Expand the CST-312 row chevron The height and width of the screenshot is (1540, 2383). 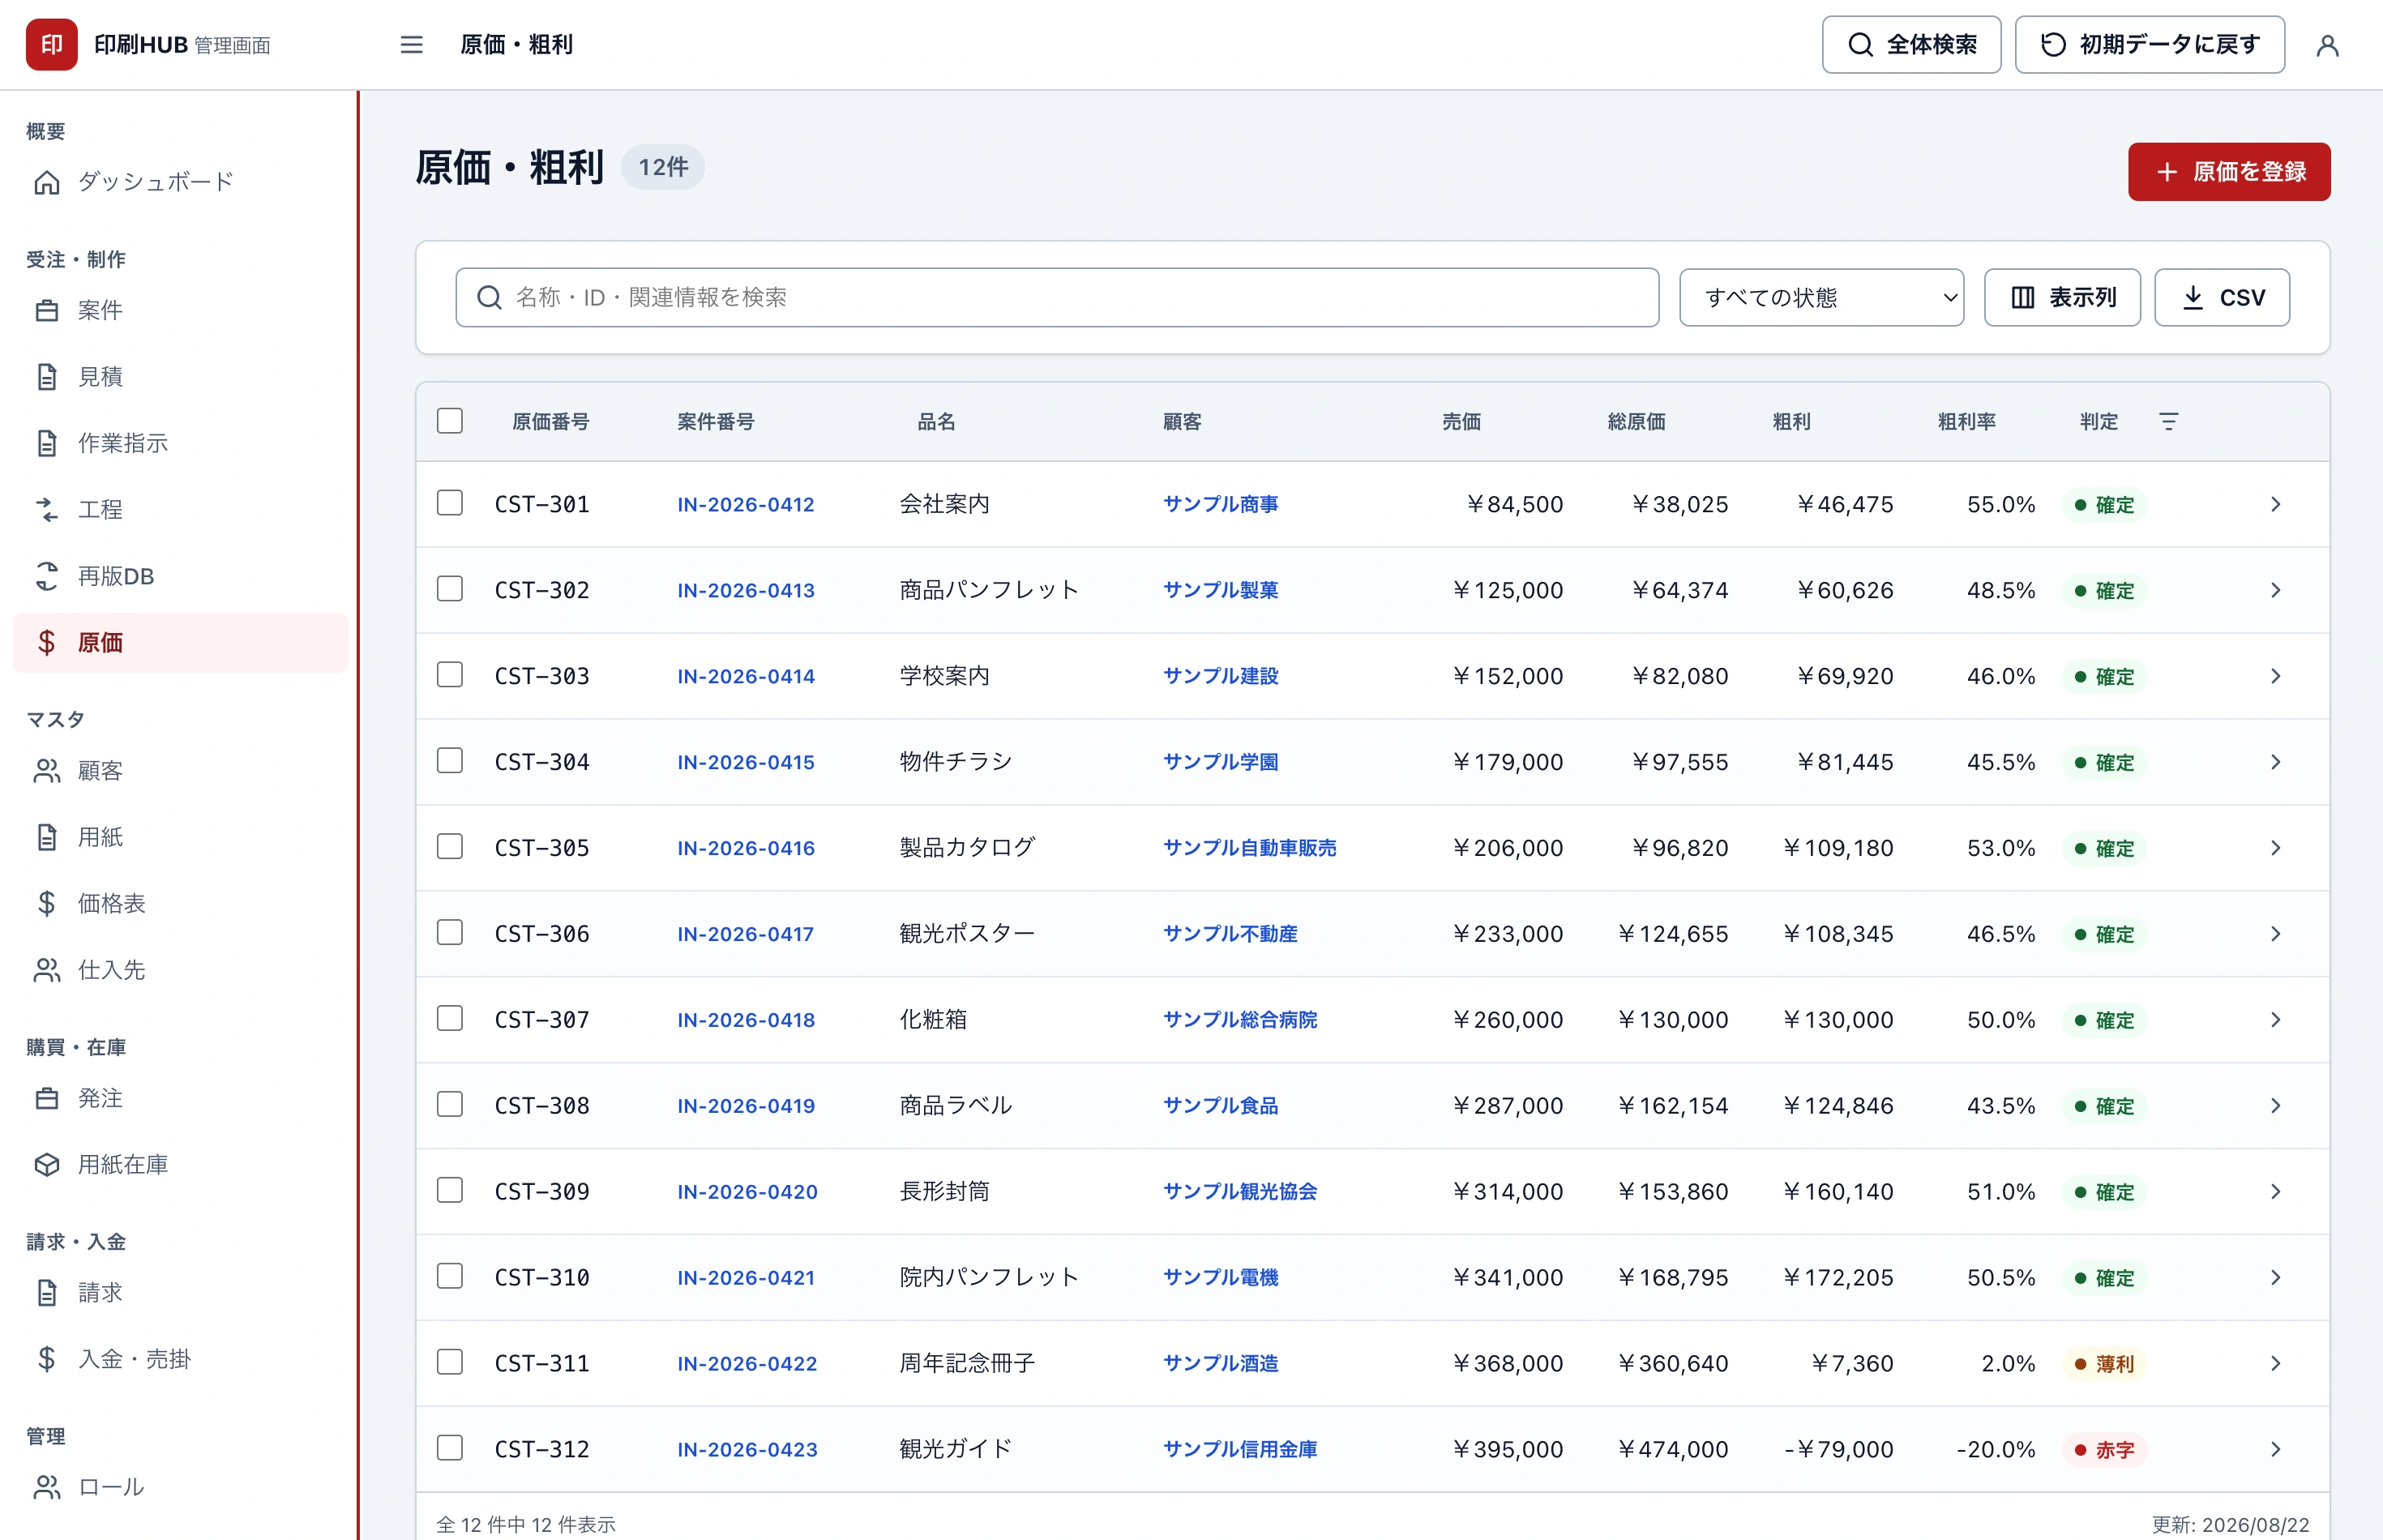click(x=2275, y=1451)
